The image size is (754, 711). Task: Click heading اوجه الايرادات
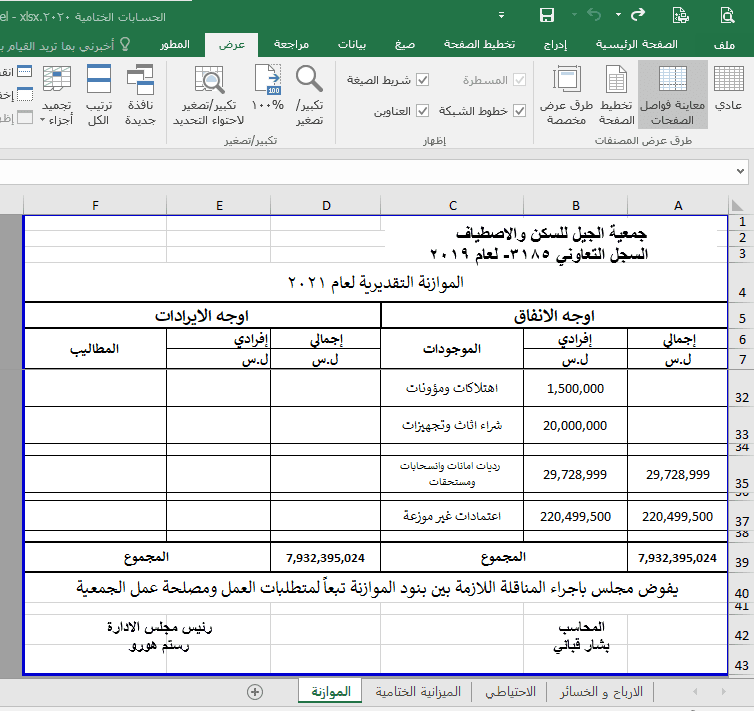point(202,316)
